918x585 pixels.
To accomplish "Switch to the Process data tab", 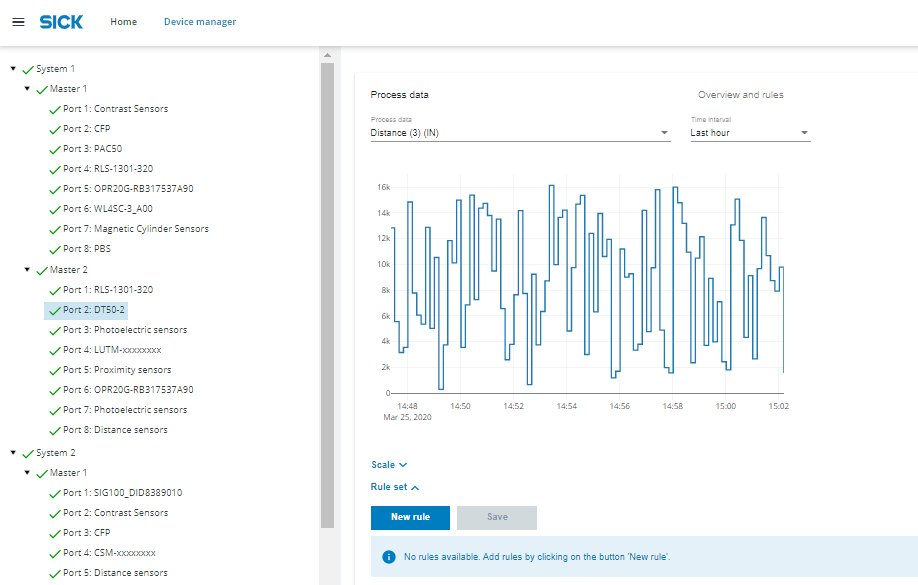I will click(x=399, y=95).
